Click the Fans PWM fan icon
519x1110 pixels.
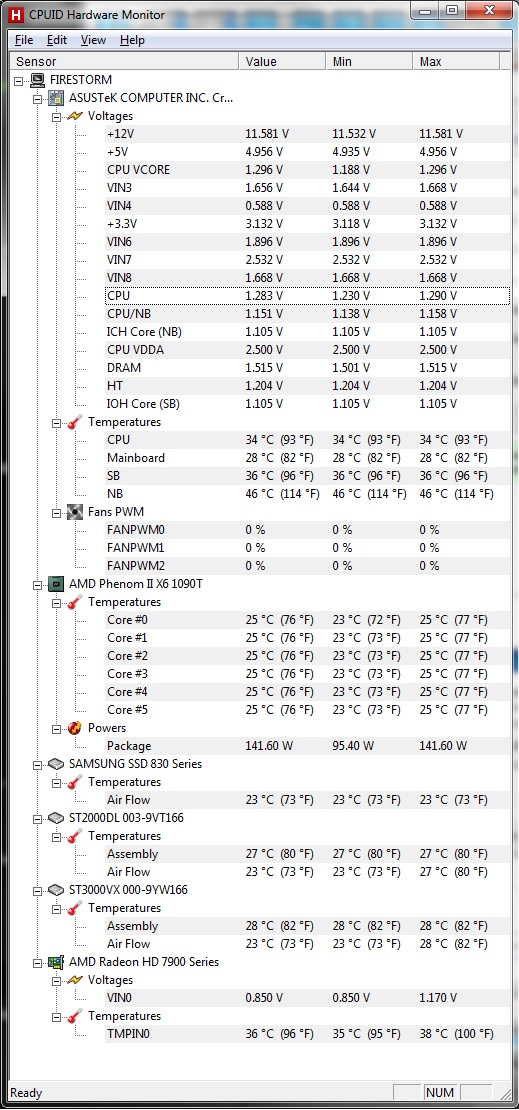click(x=75, y=511)
